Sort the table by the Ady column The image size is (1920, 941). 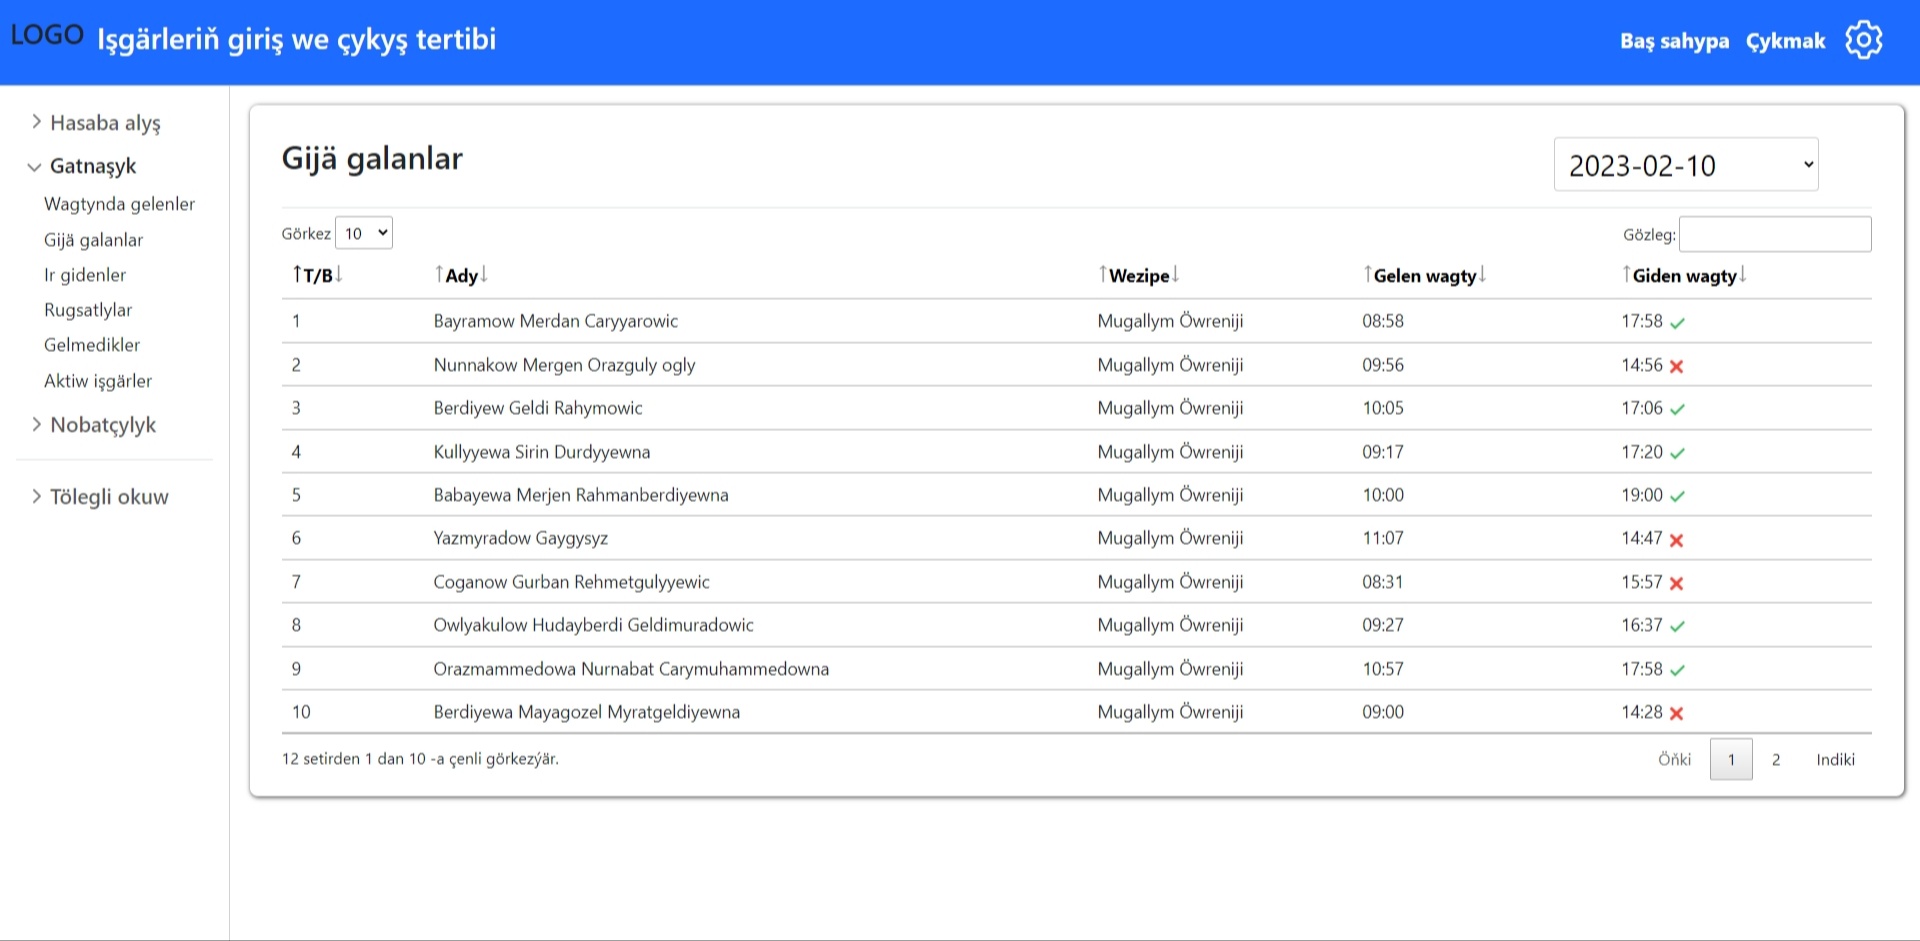click(461, 275)
